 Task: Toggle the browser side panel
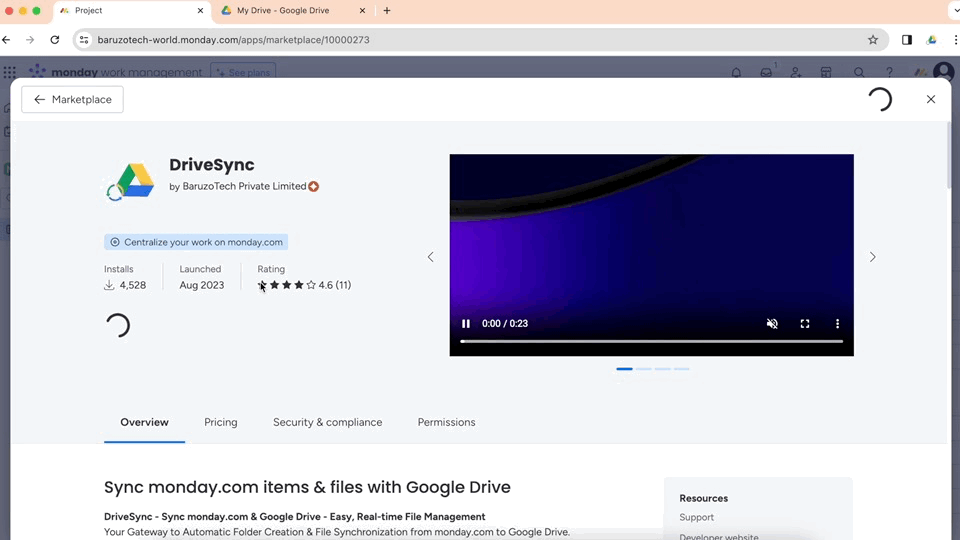(x=907, y=40)
